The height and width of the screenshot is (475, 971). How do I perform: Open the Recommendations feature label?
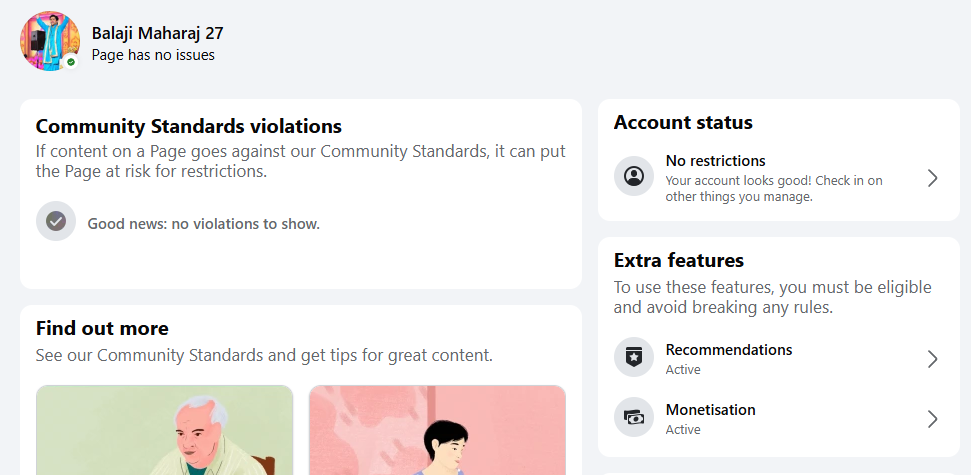[x=729, y=350]
